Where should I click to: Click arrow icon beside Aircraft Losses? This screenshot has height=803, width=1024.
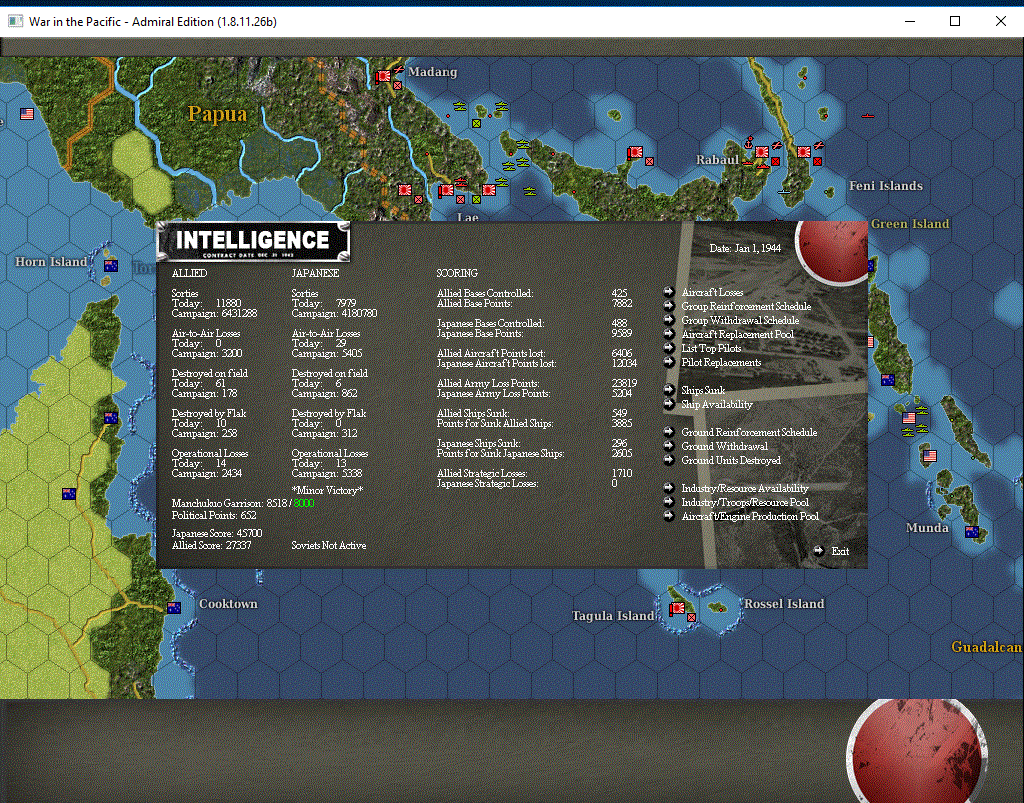pos(669,292)
